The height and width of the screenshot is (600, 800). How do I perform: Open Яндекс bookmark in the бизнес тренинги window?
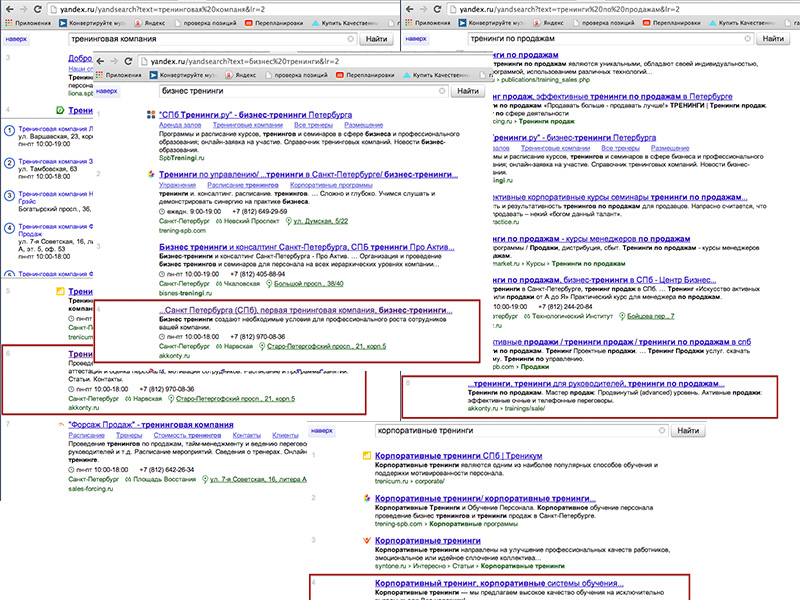pyautogui.click(x=241, y=75)
